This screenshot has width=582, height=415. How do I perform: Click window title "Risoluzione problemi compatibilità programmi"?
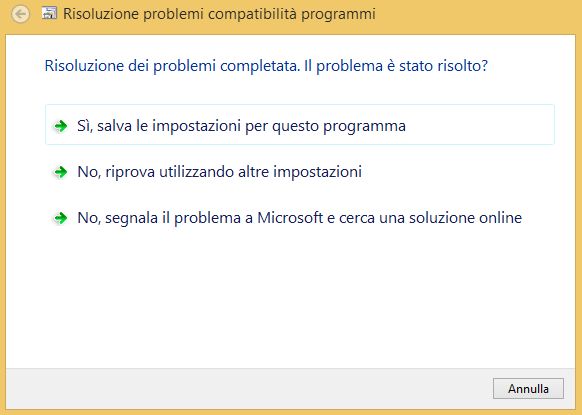[219, 14]
